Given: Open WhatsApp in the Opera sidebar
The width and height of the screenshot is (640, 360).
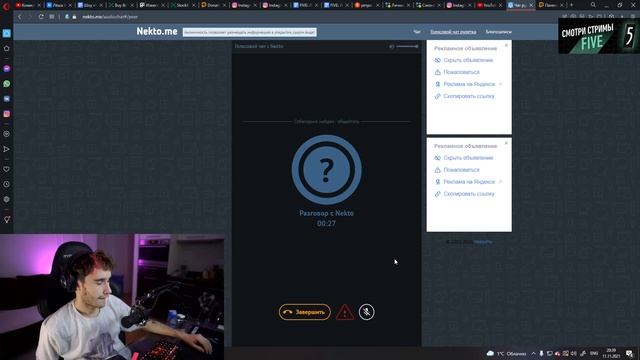Looking at the screenshot, I should pos(7,84).
